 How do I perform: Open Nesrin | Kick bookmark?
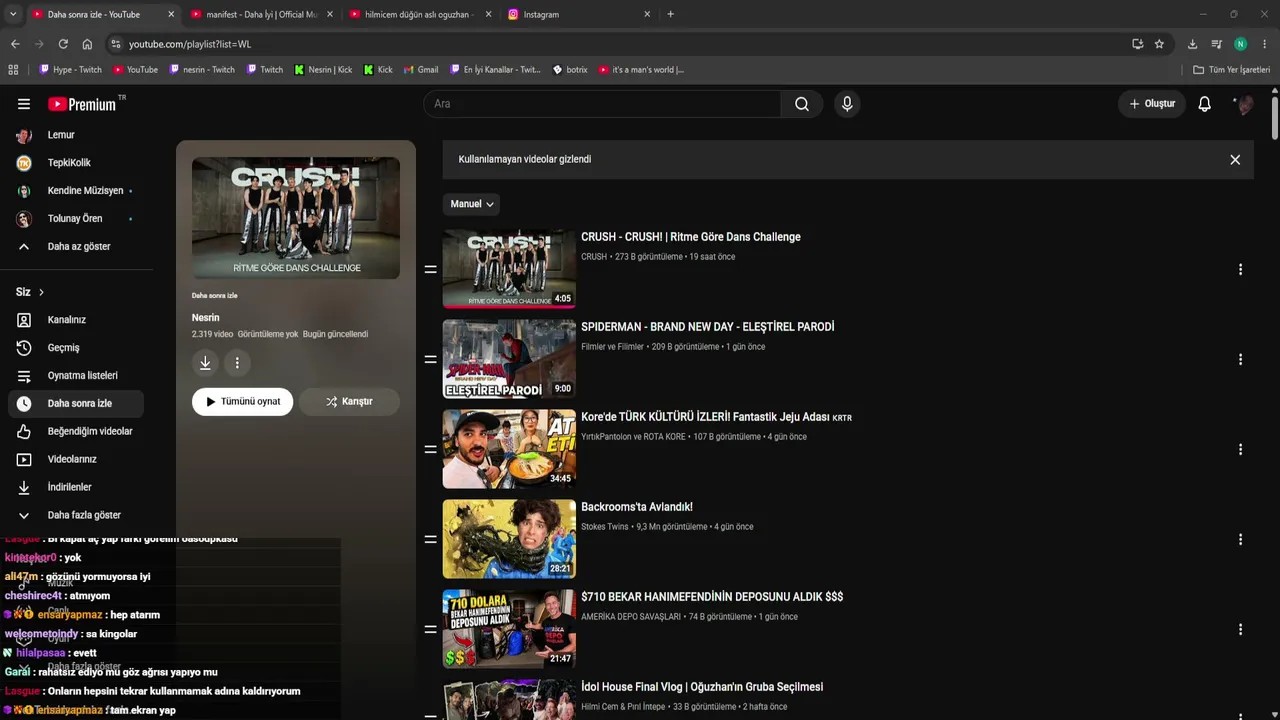click(x=323, y=70)
